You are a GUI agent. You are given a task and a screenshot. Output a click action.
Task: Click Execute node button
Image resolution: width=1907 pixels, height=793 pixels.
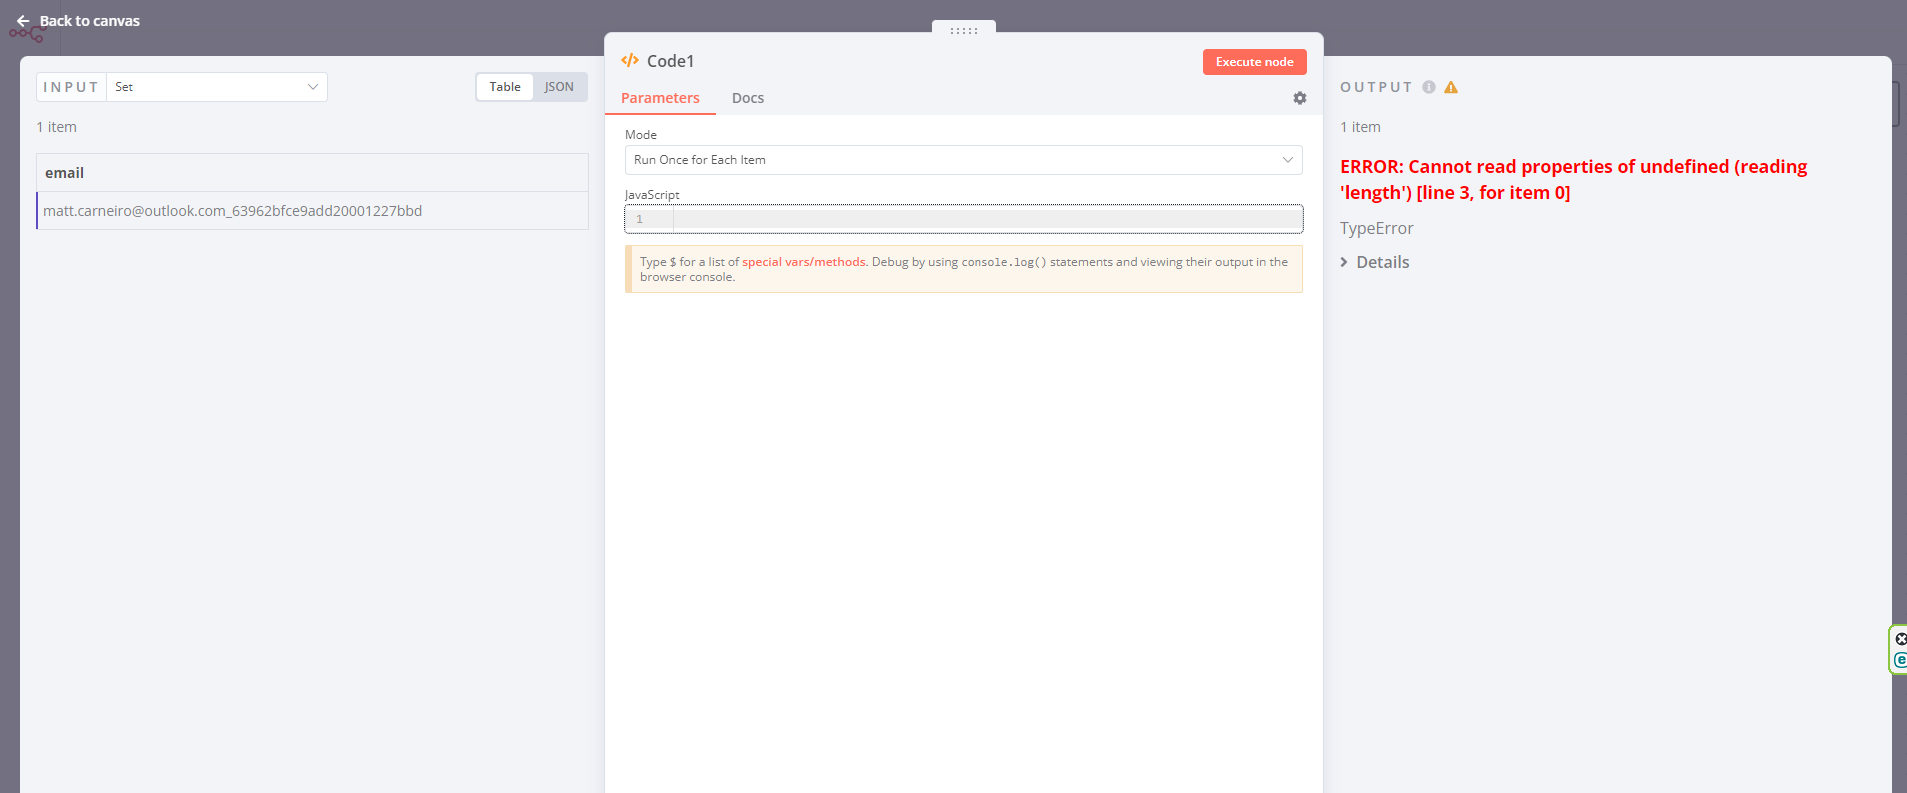coord(1255,62)
